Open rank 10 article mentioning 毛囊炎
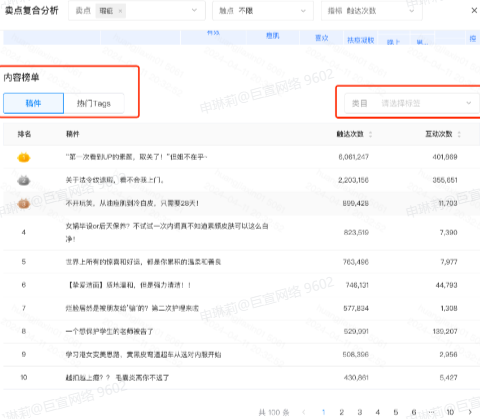This screenshot has height=419, width=480. [117, 378]
